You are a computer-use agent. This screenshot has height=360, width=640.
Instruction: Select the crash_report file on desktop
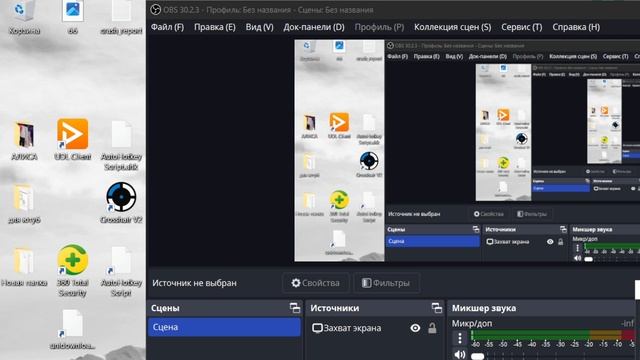point(121,16)
